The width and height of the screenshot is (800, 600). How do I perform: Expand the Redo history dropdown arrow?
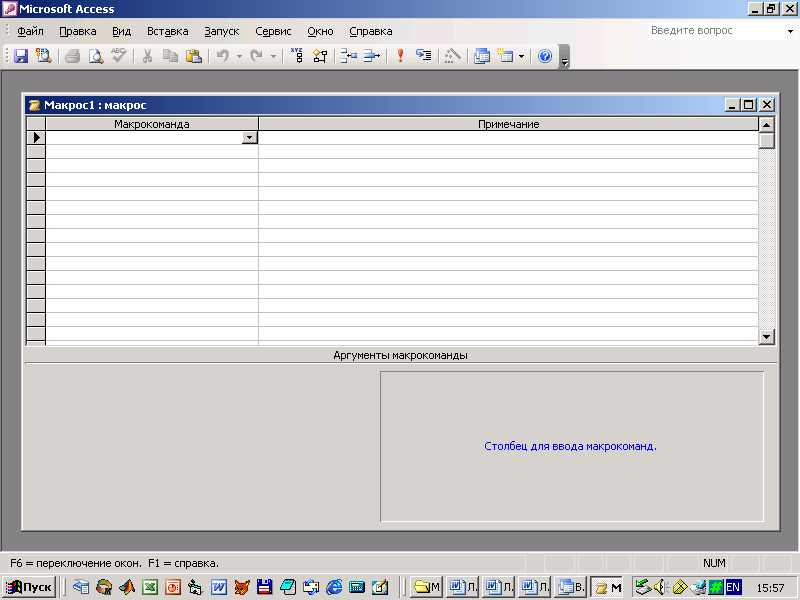tap(273, 56)
